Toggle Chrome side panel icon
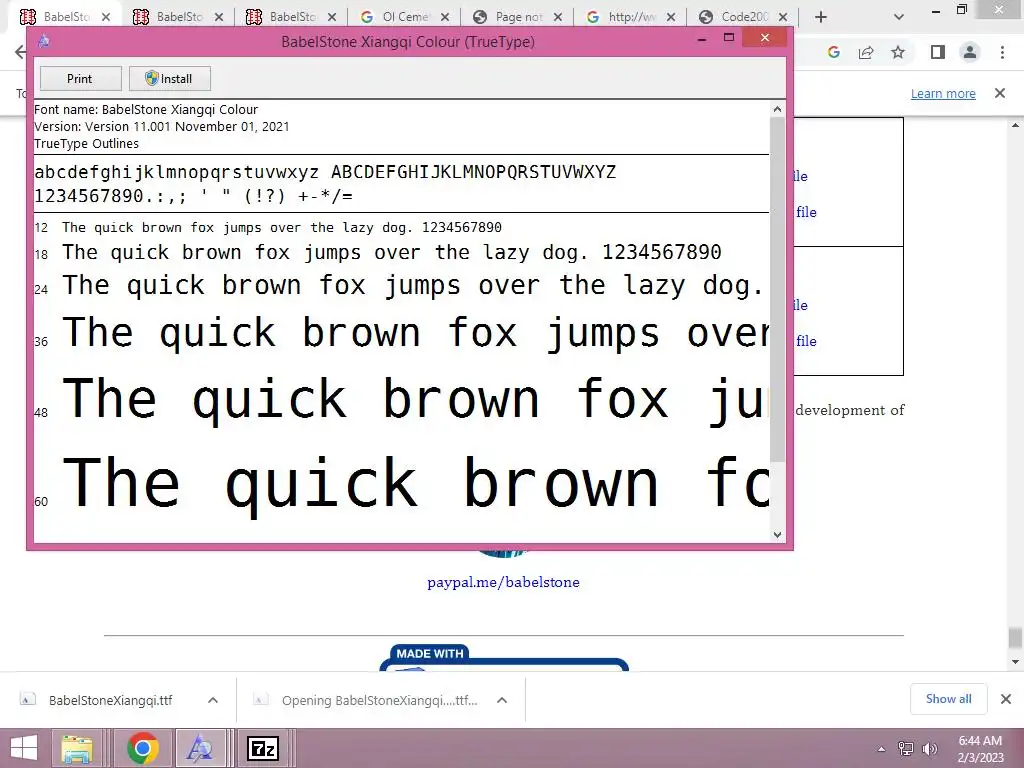Viewport: 1024px width, 768px height. point(938,52)
